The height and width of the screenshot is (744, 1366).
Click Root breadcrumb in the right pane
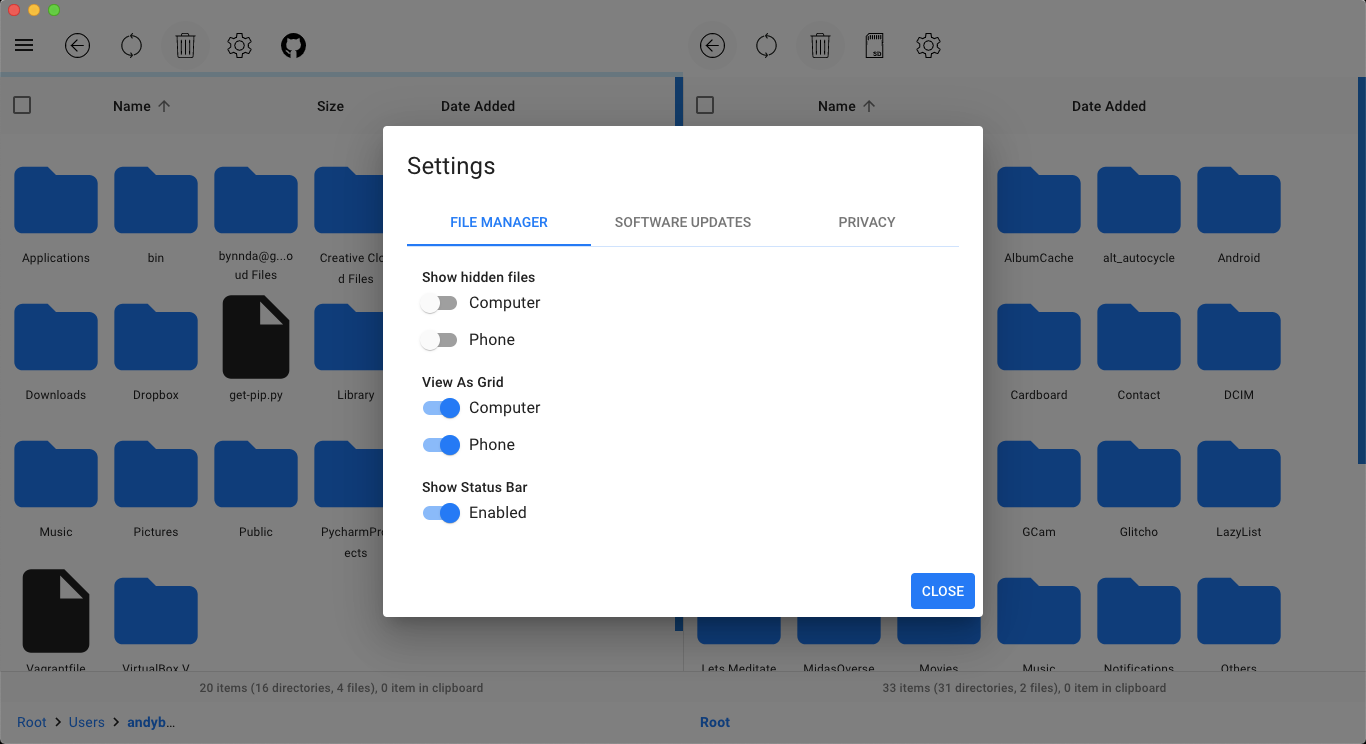[x=715, y=722]
